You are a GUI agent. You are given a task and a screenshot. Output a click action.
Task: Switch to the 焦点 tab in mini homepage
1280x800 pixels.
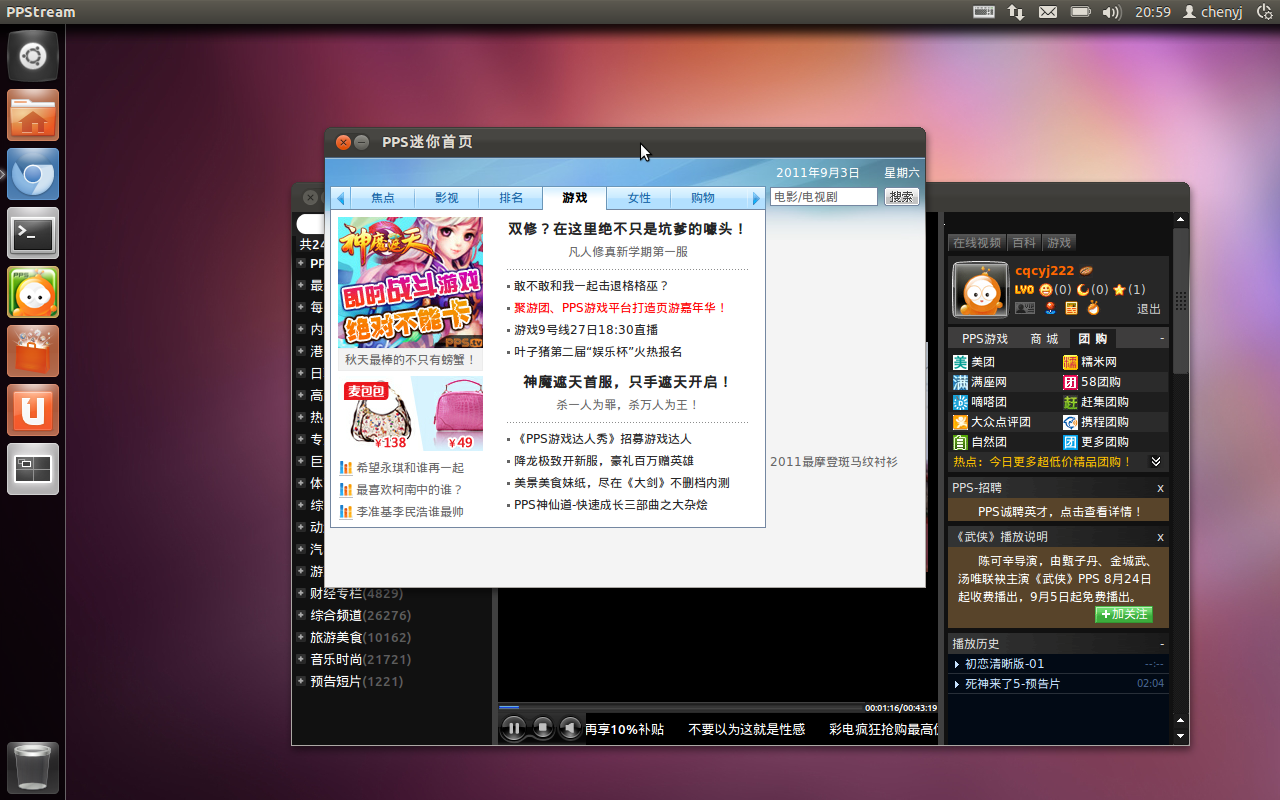(x=383, y=198)
